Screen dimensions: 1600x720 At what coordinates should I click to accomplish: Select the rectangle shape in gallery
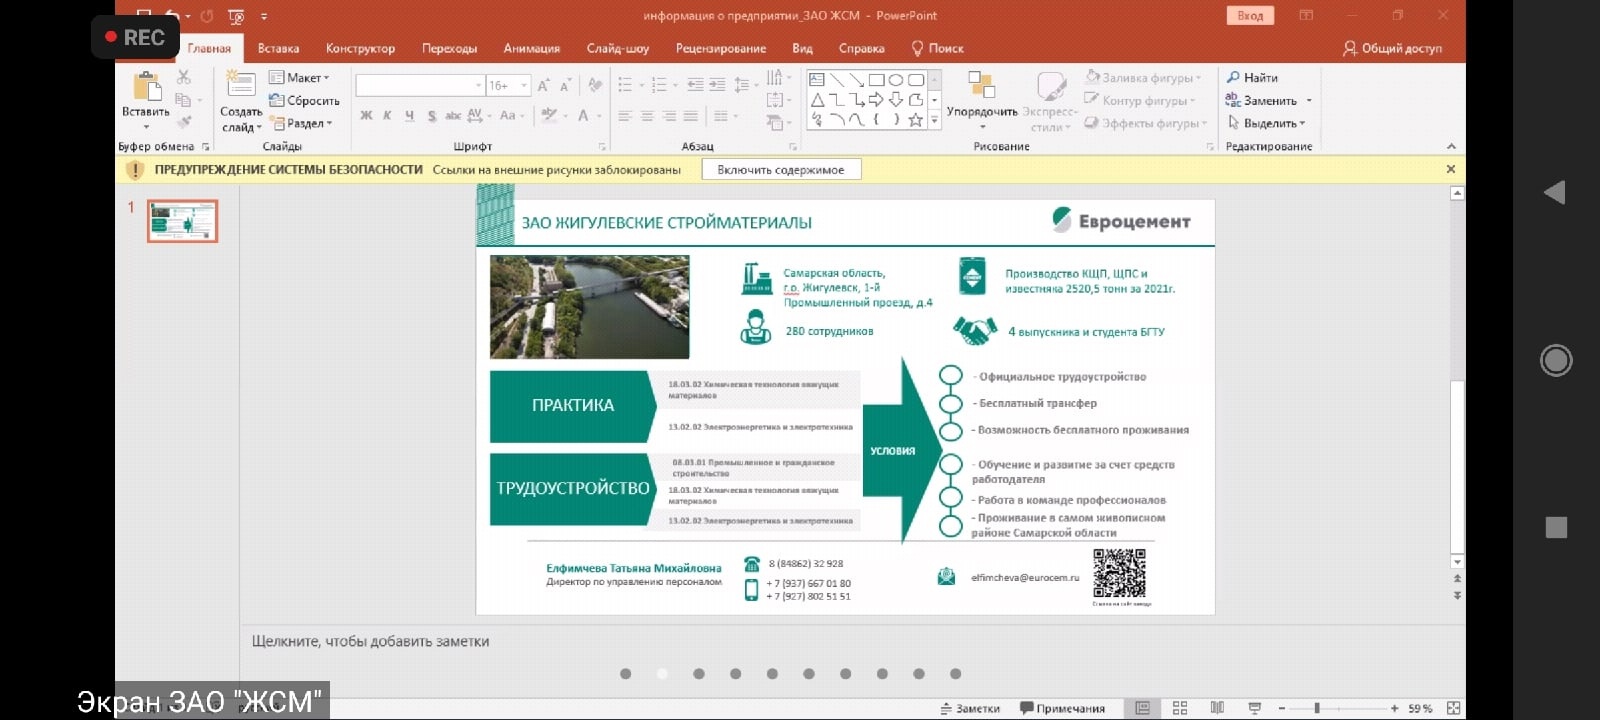point(877,79)
